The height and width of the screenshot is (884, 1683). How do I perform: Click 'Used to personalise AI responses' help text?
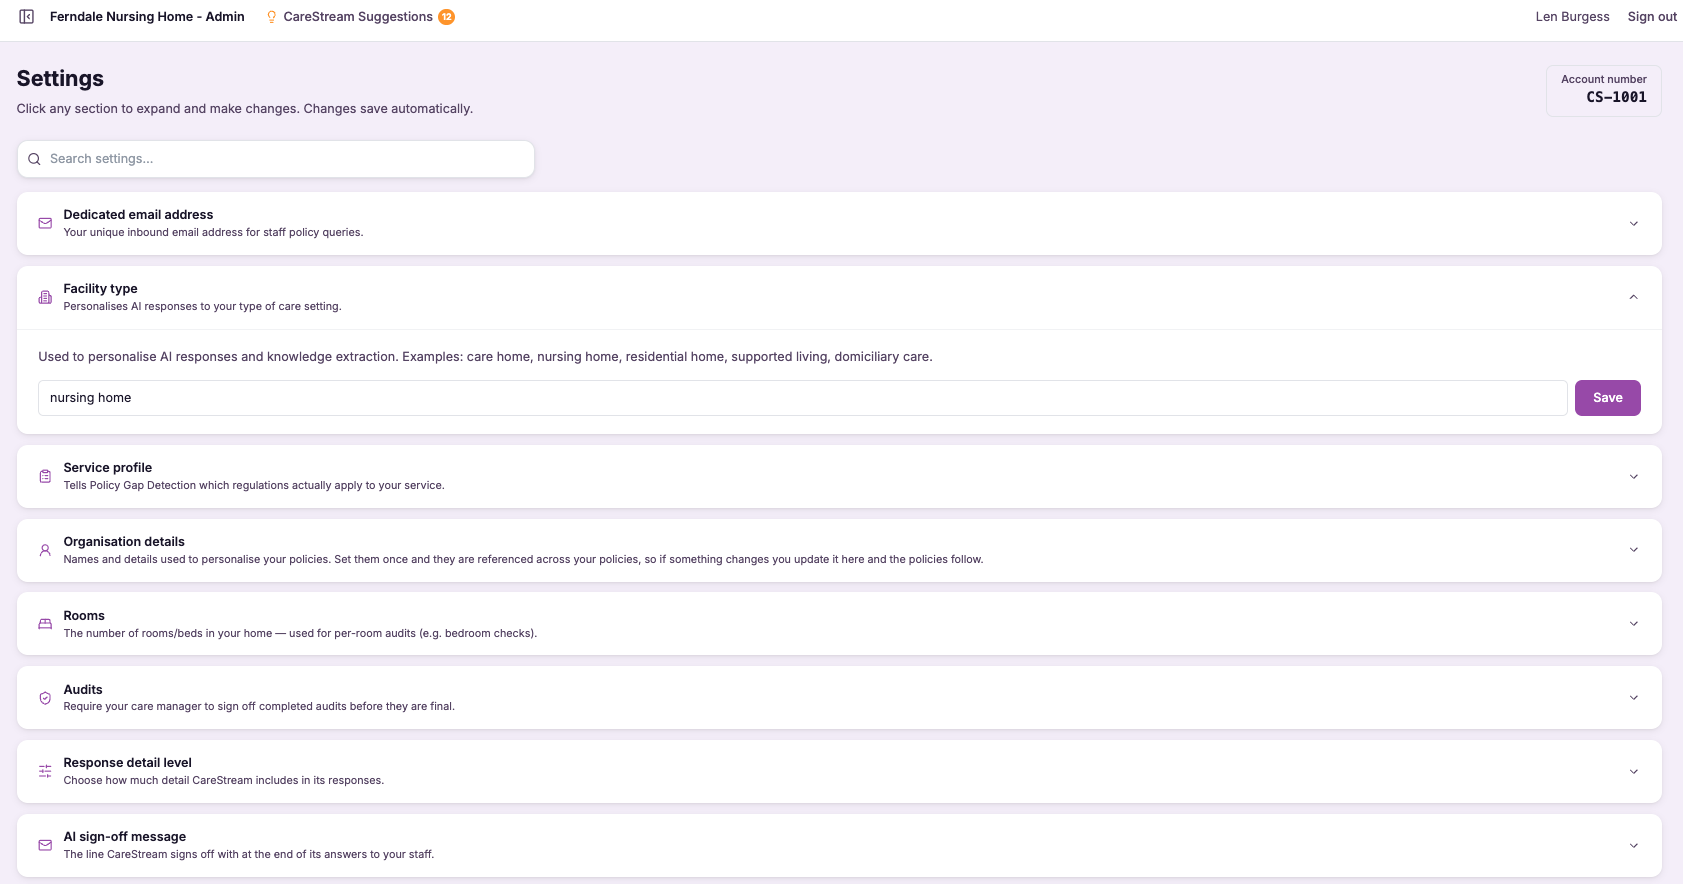[485, 357]
